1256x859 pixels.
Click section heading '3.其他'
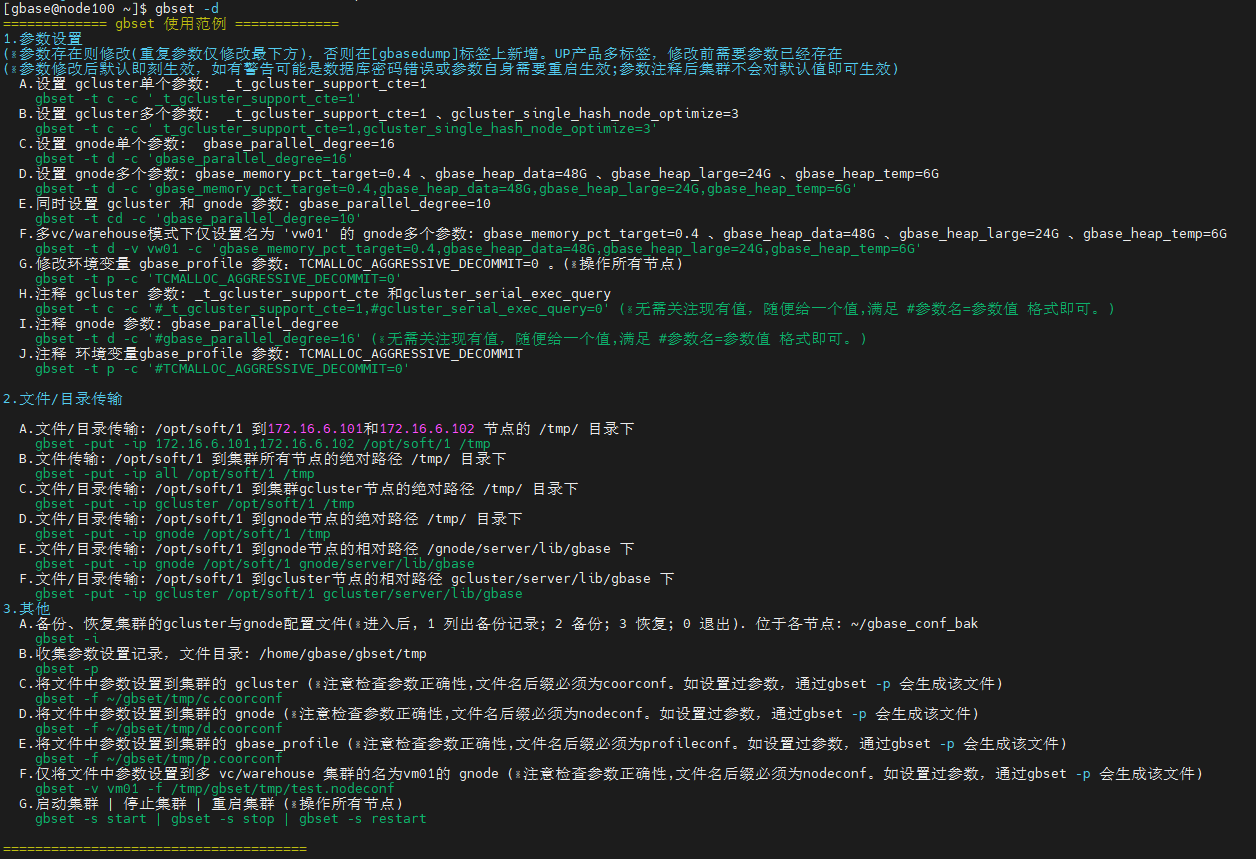tap(27, 608)
